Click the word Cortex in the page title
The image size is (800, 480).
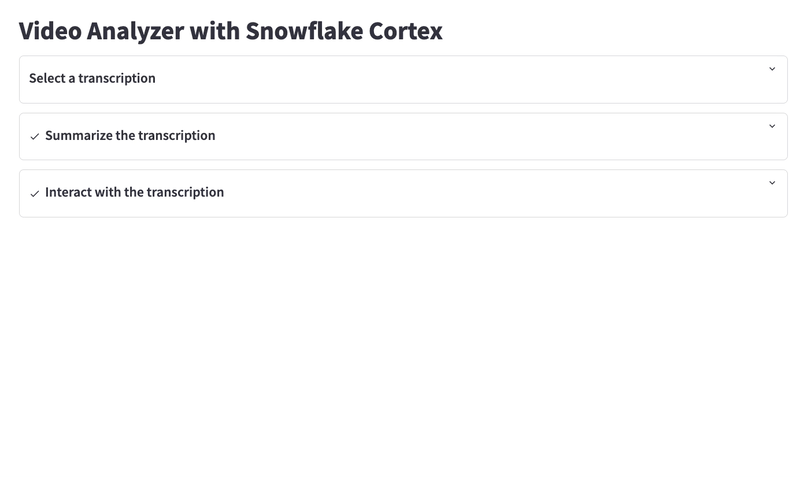tap(406, 31)
